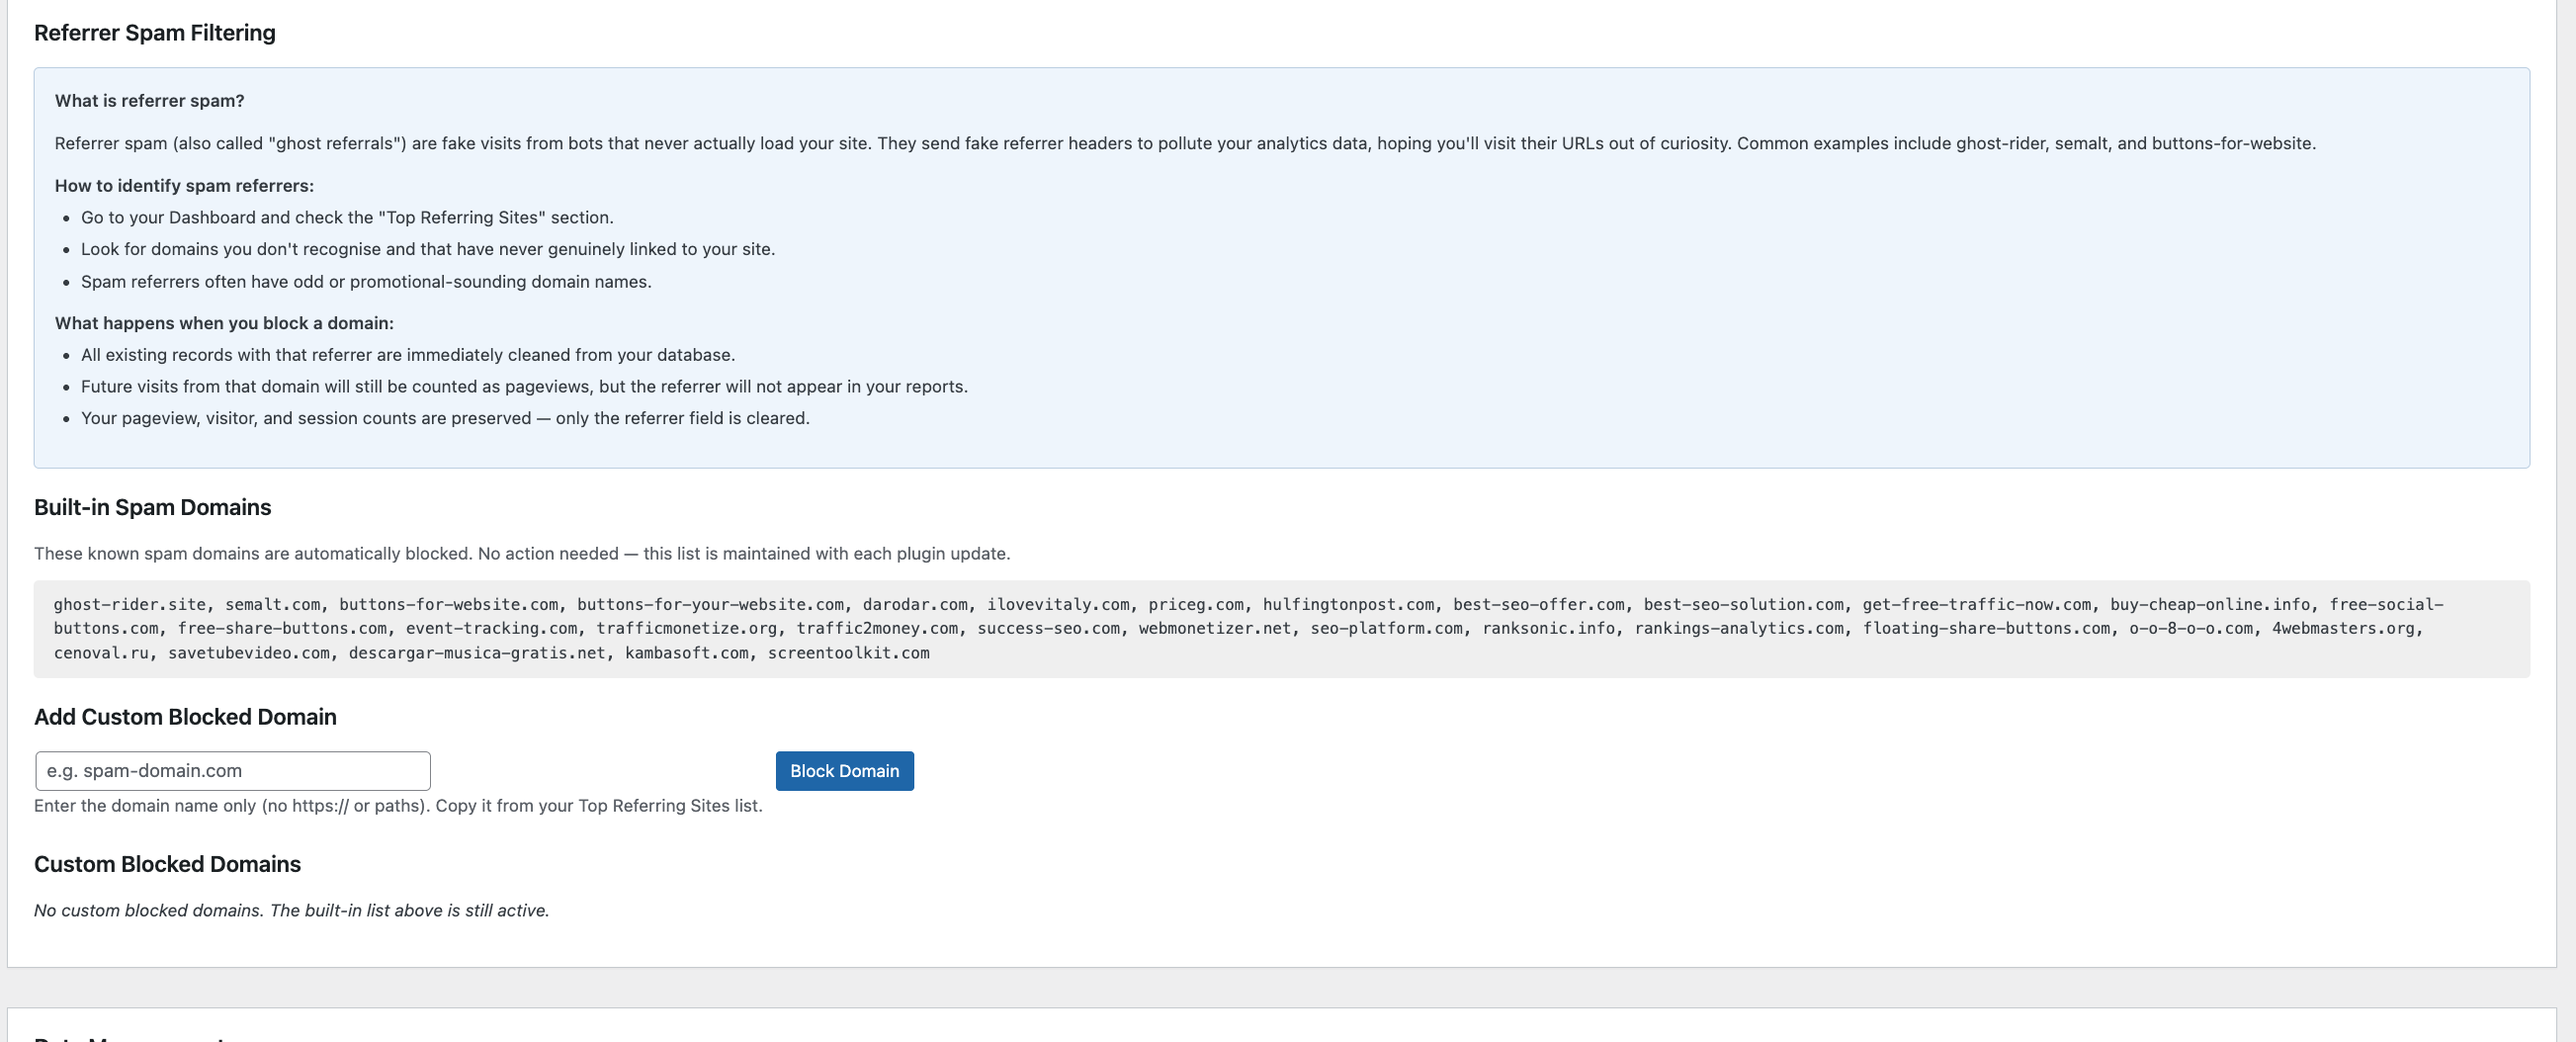Click cenoval.ru in the built-in list
2576x1042 pixels.
(x=100, y=653)
